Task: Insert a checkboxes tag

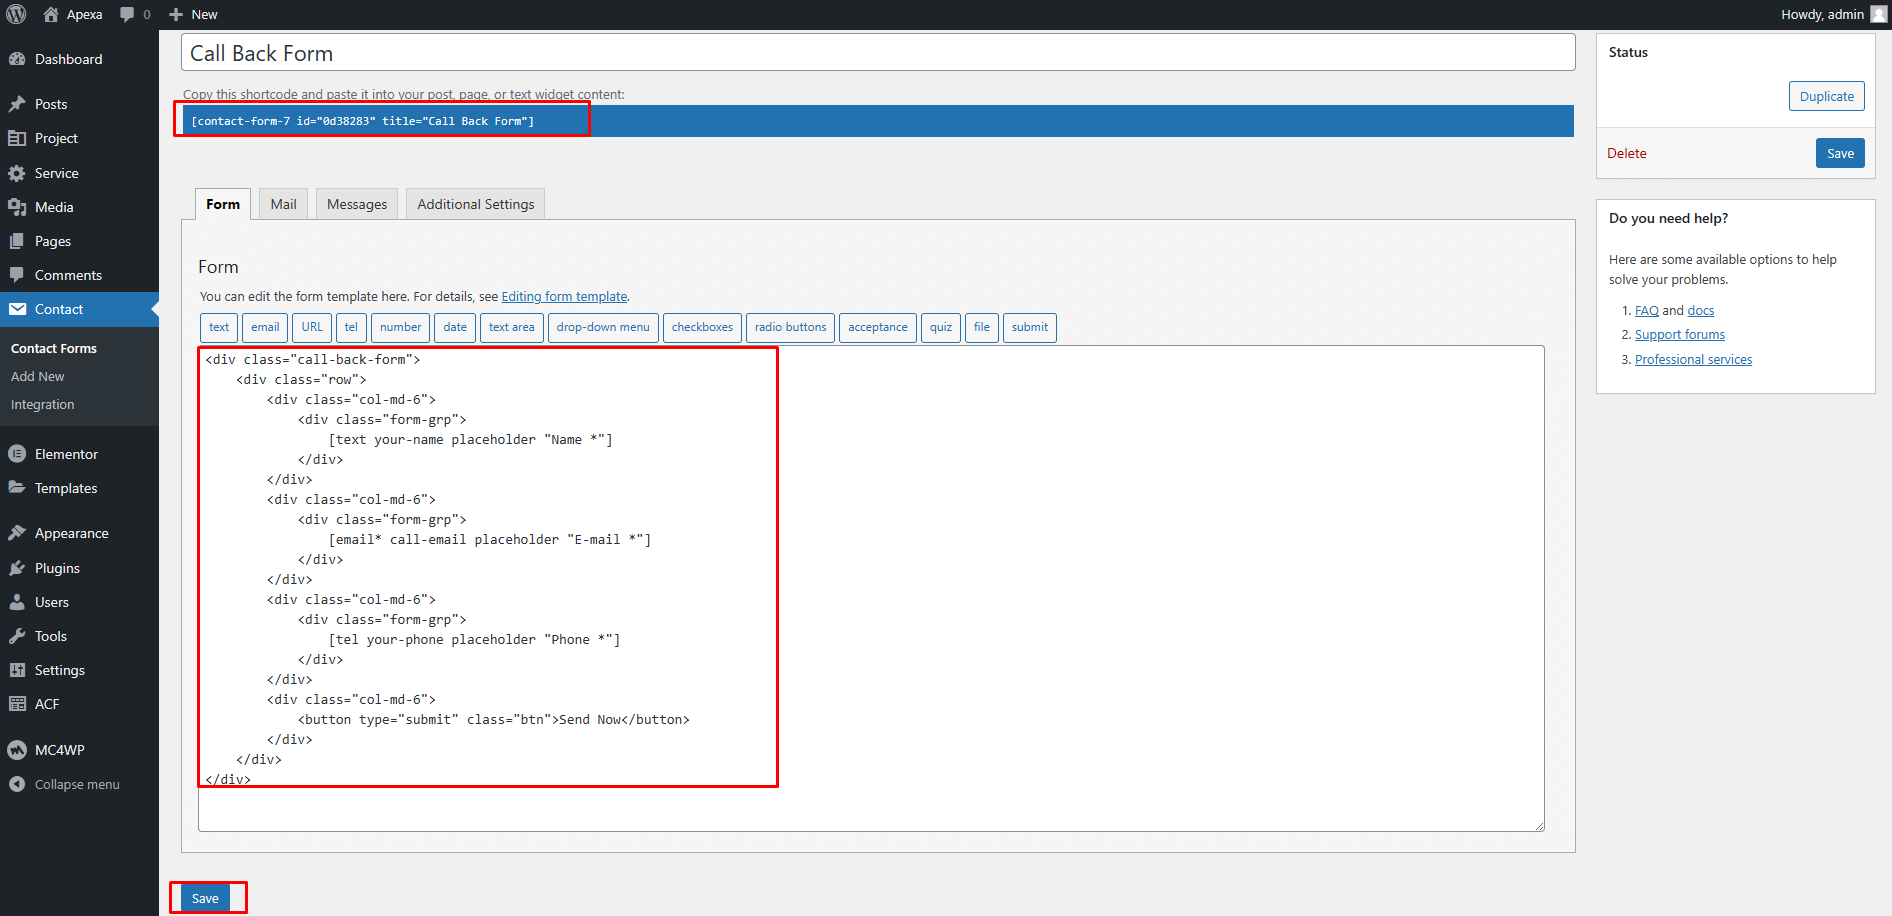Action: click(x=702, y=327)
